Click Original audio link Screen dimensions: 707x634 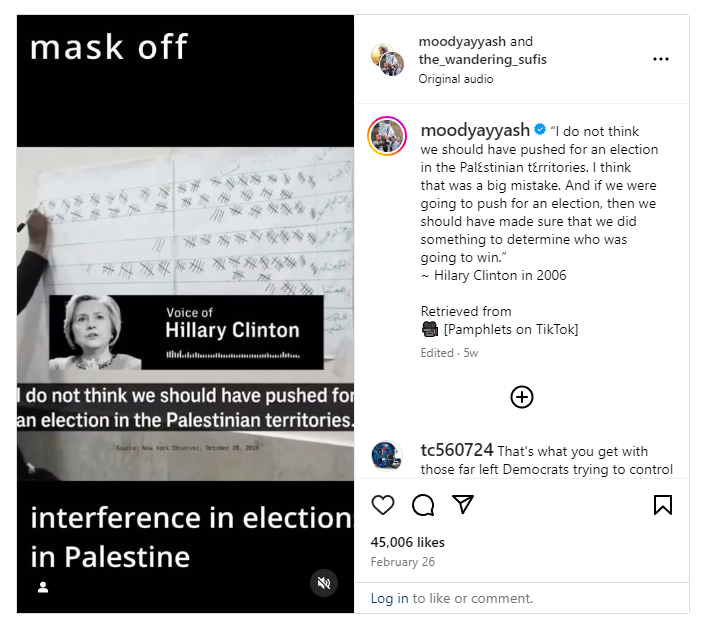(x=455, y=79)
